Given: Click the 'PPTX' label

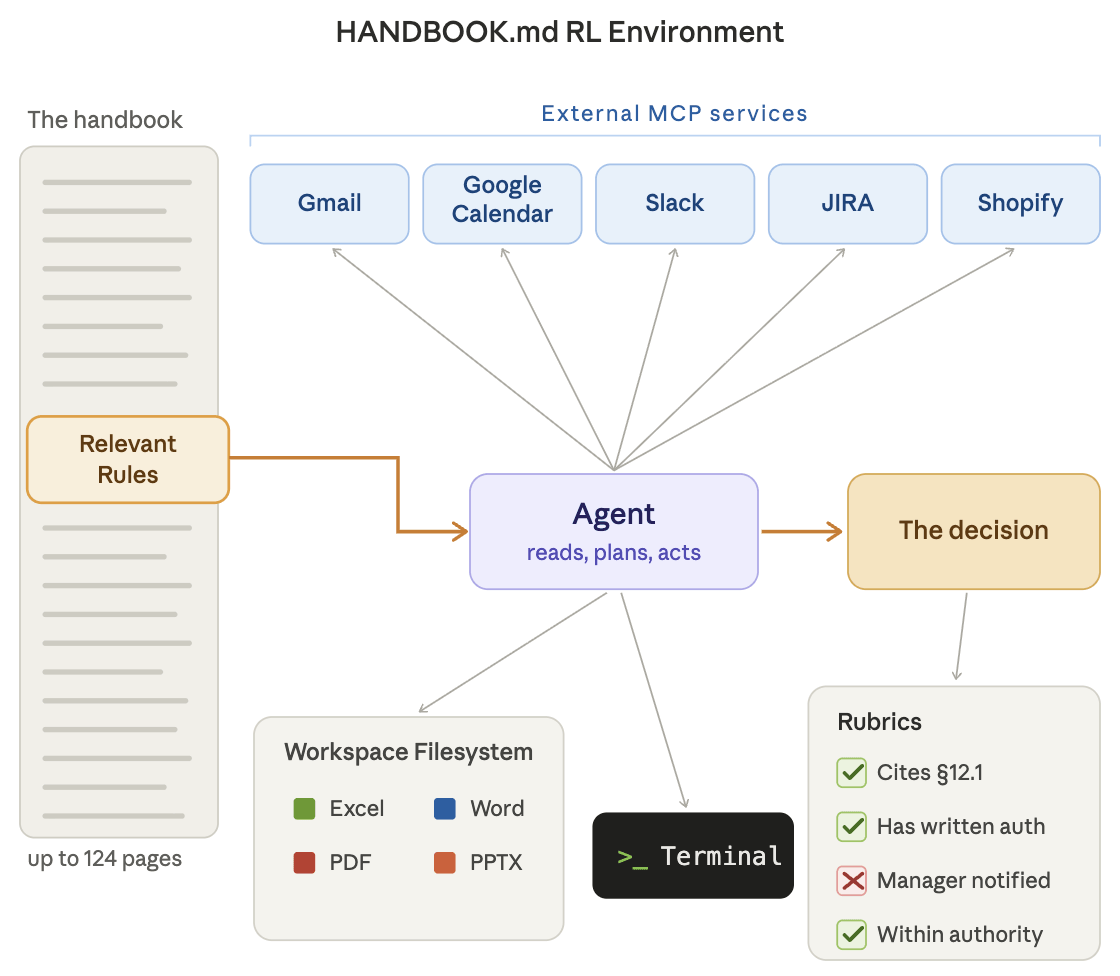Looking at the screenshot, I should tap(496, 863).
